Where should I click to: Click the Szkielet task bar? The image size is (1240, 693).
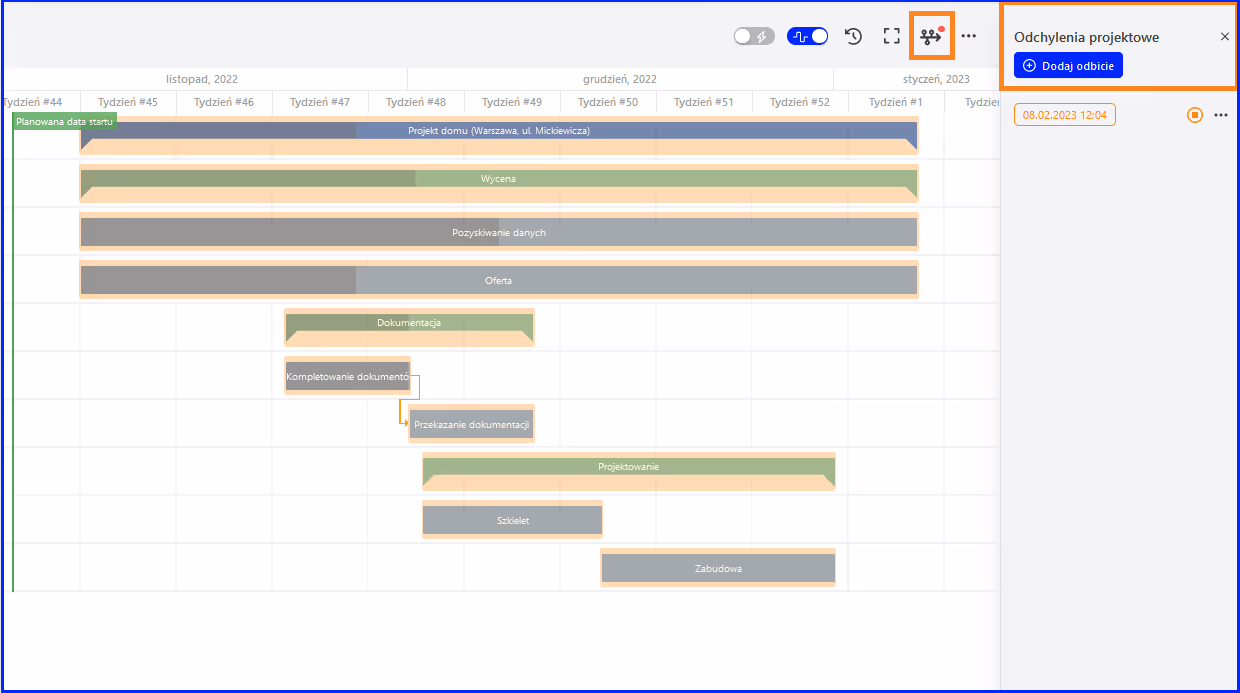512,520
